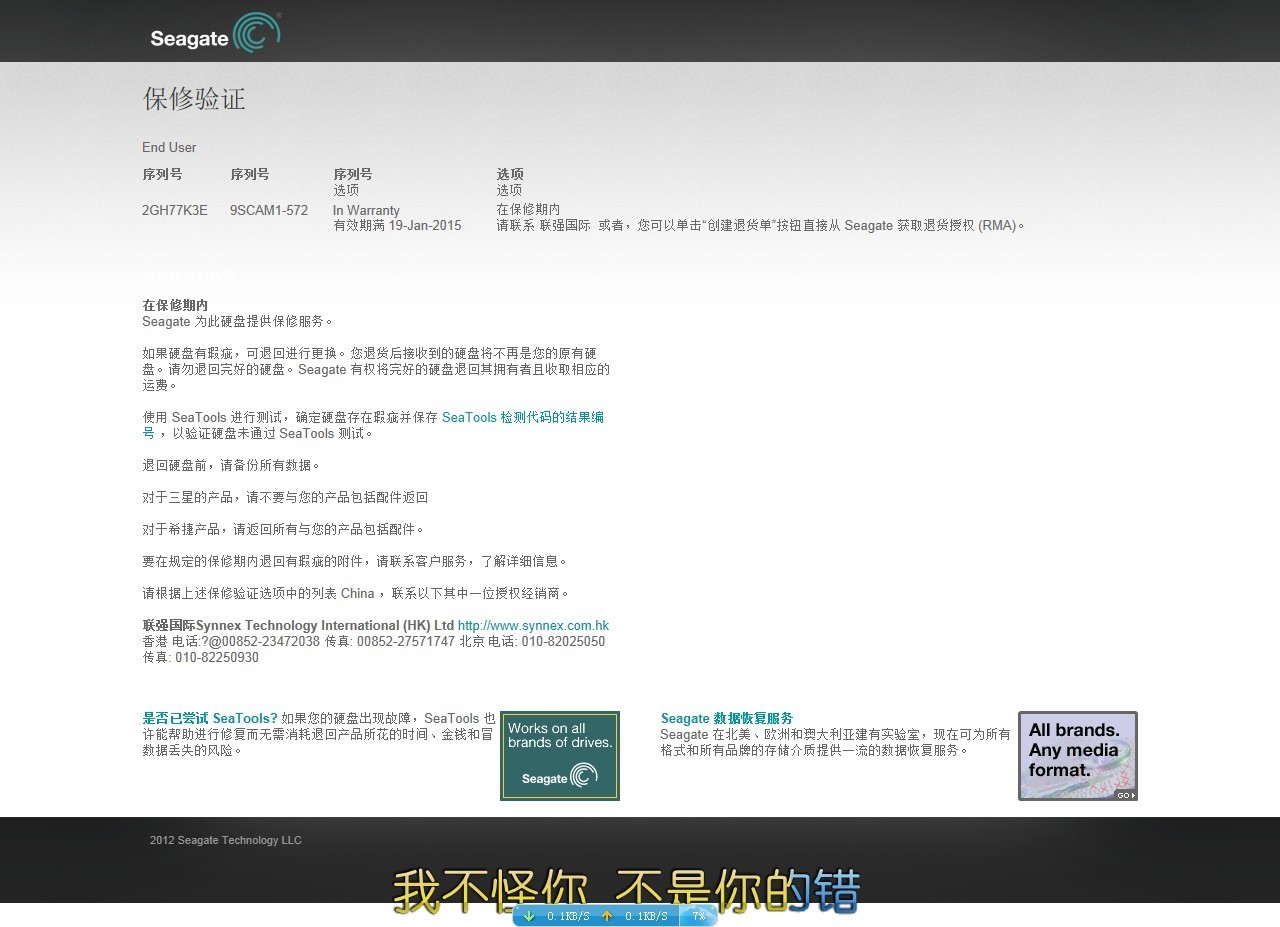Select the part number 9SCAM1-572
This screenshot has width=1280, height=927.
[269, 210]
